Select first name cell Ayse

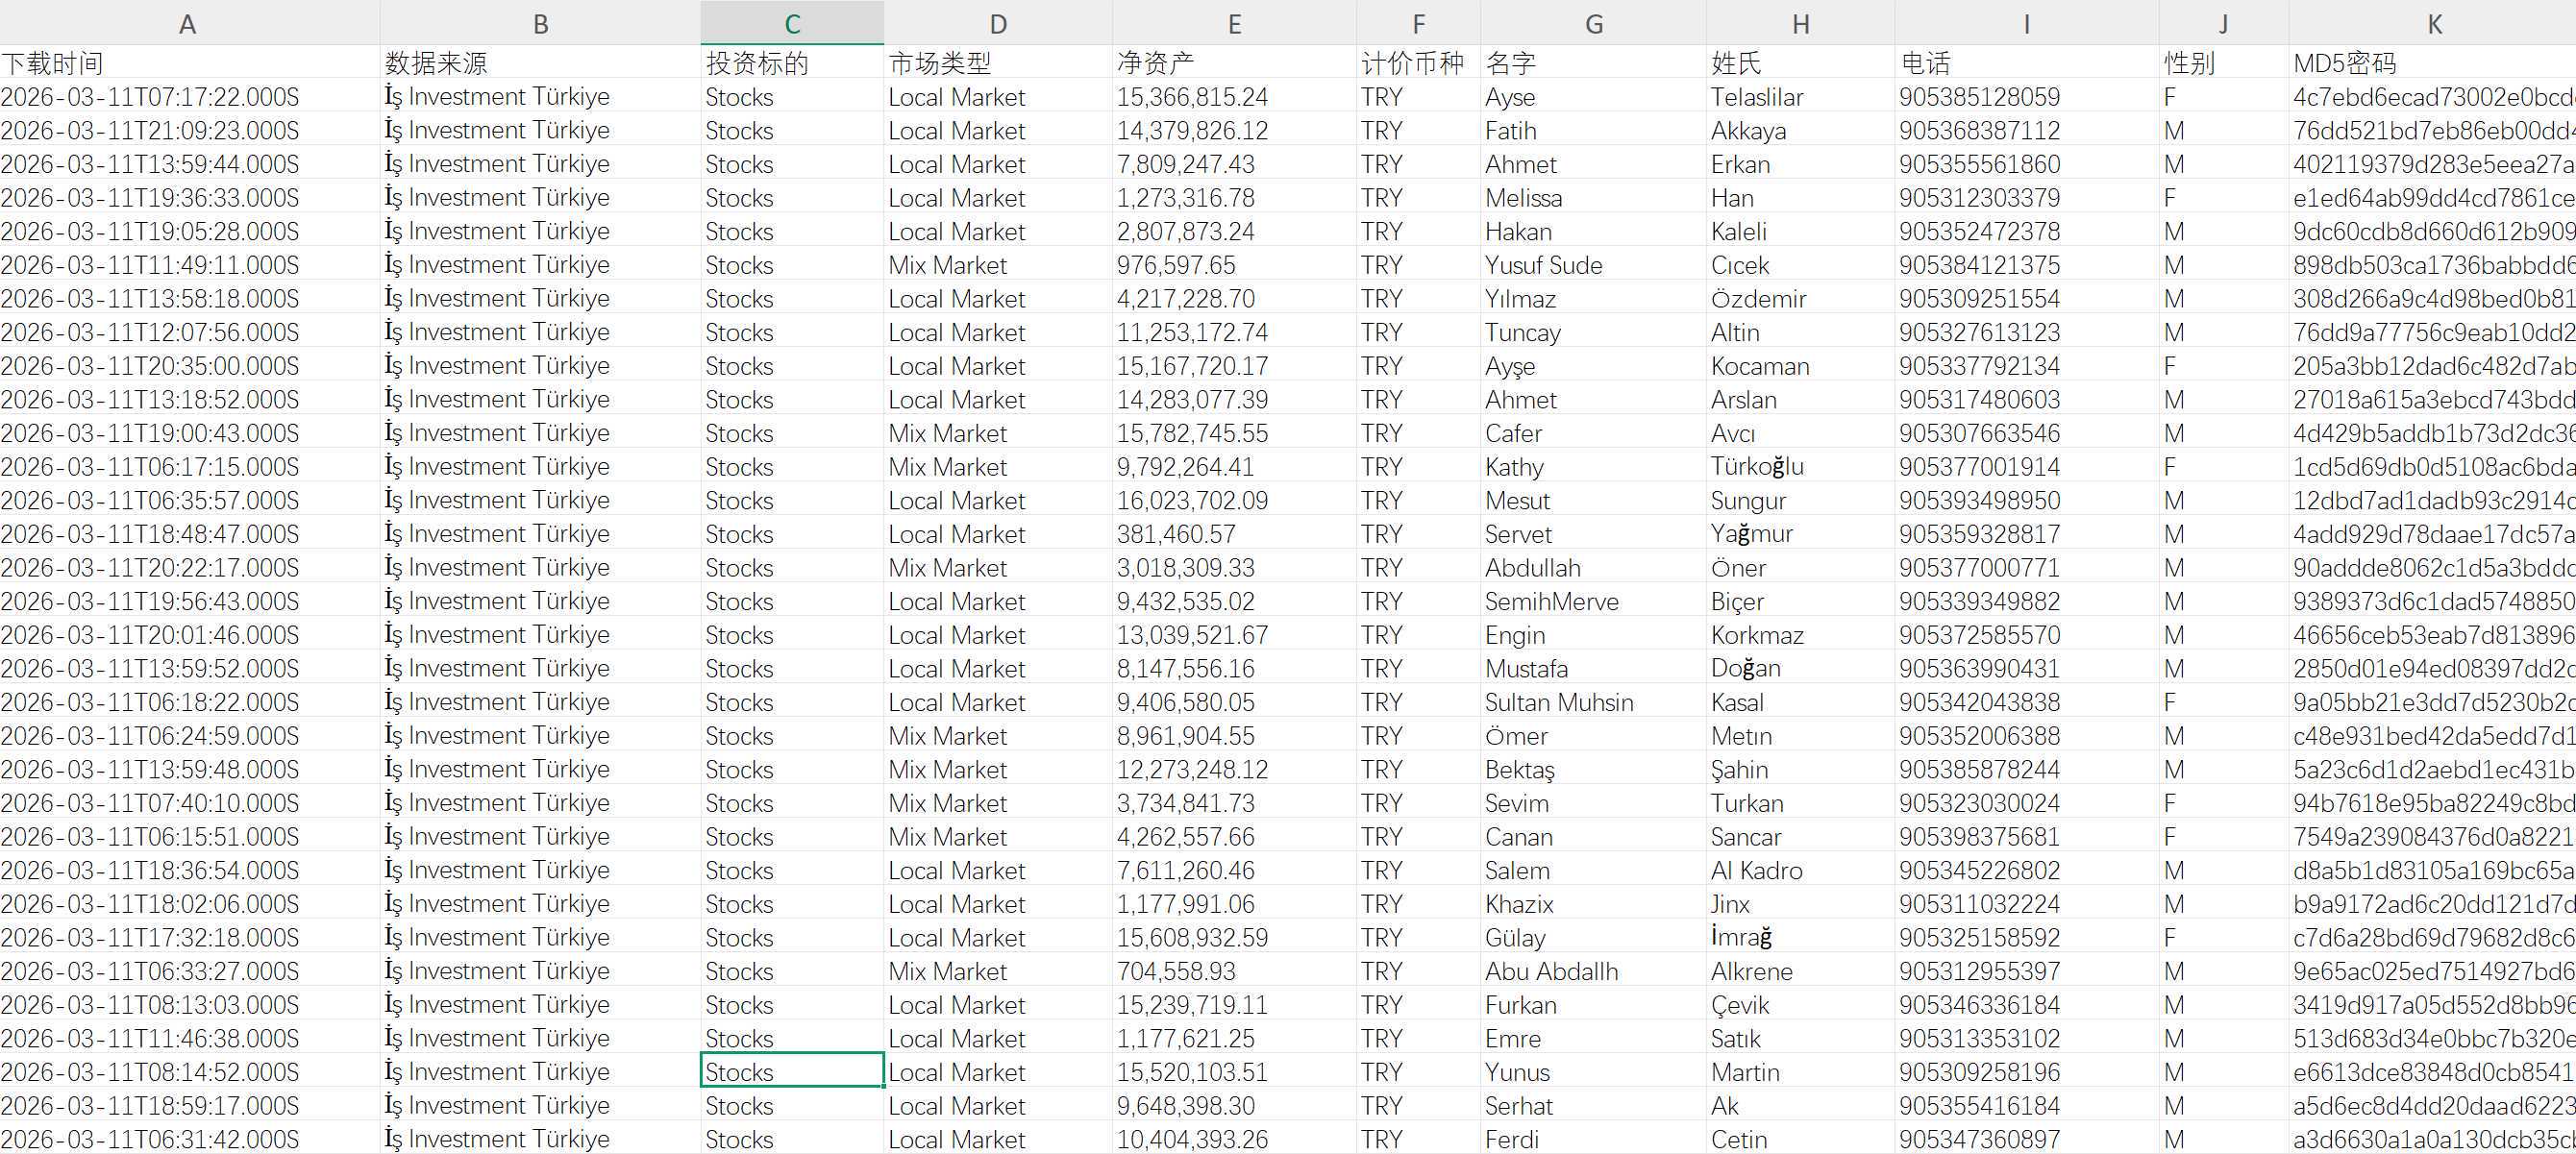pyautogui.click(x=1594, y=97)
